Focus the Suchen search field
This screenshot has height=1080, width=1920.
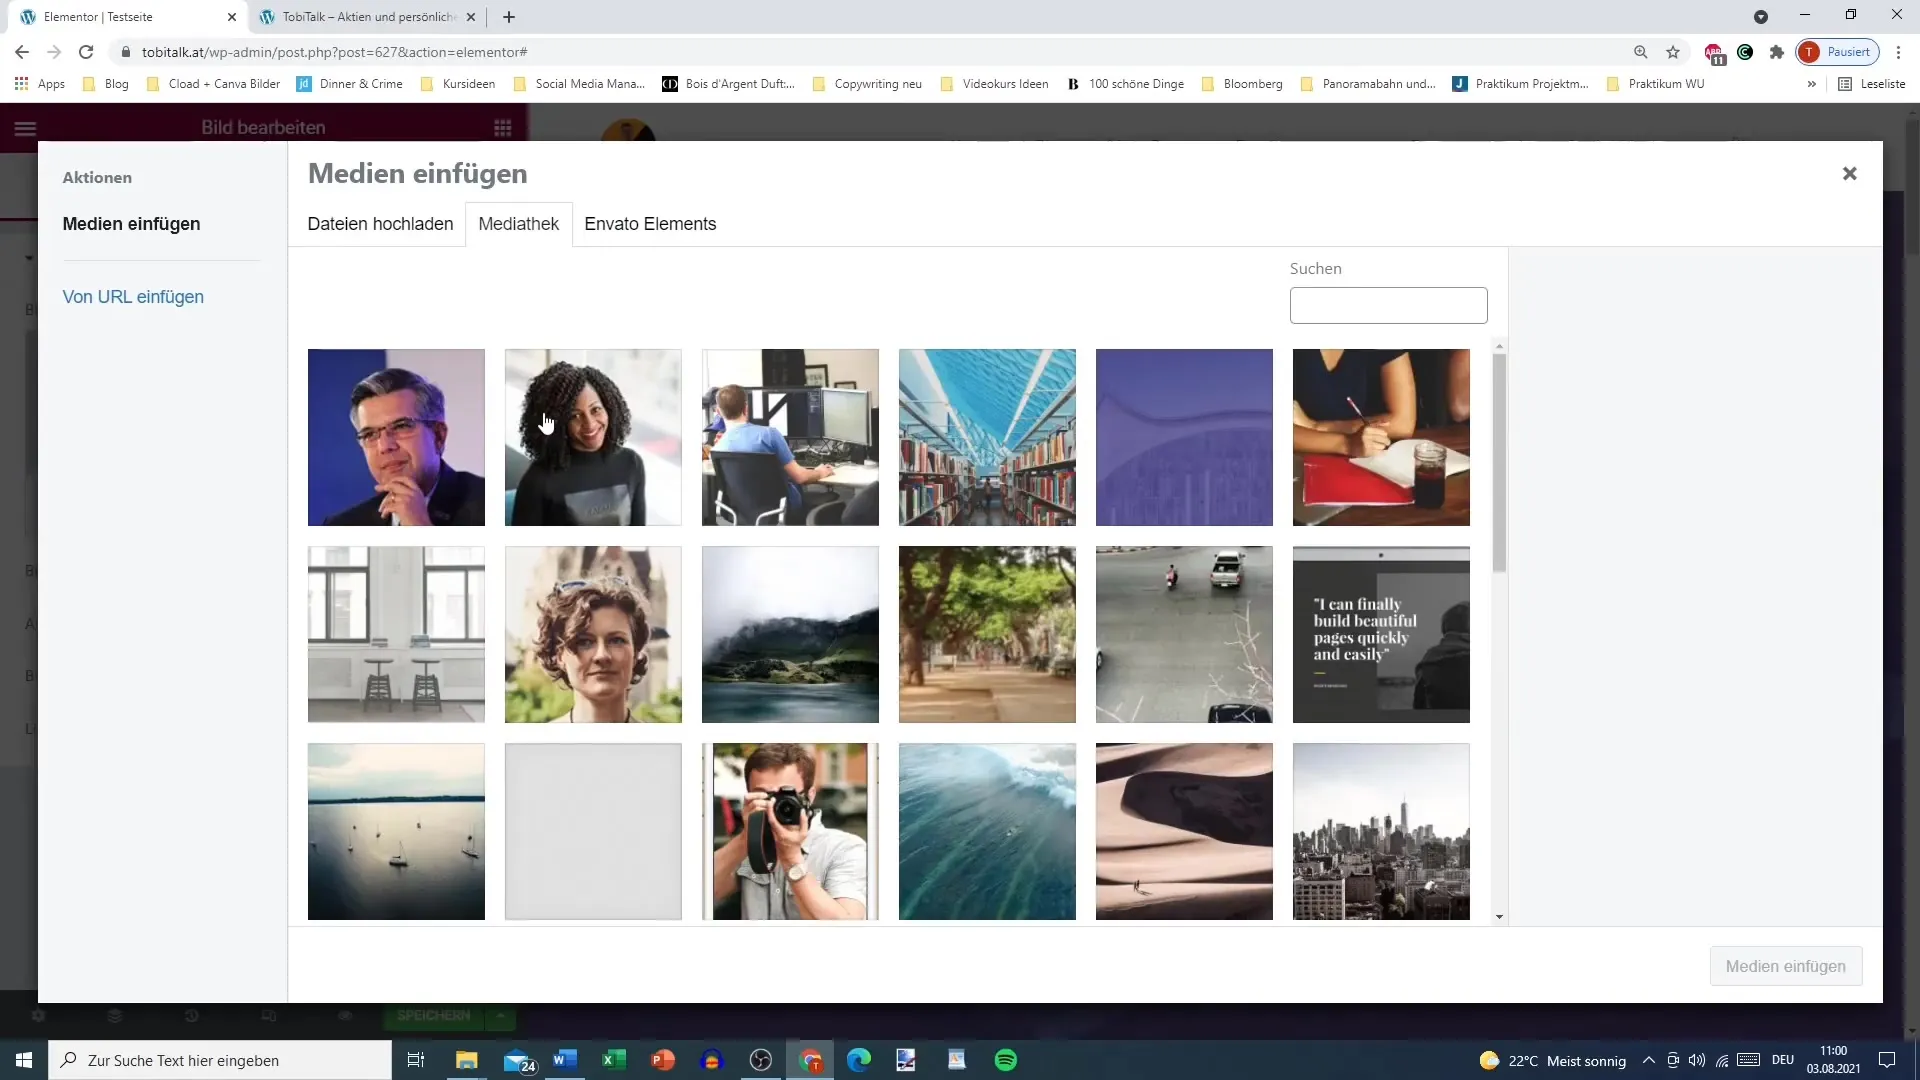[1388, 305]
